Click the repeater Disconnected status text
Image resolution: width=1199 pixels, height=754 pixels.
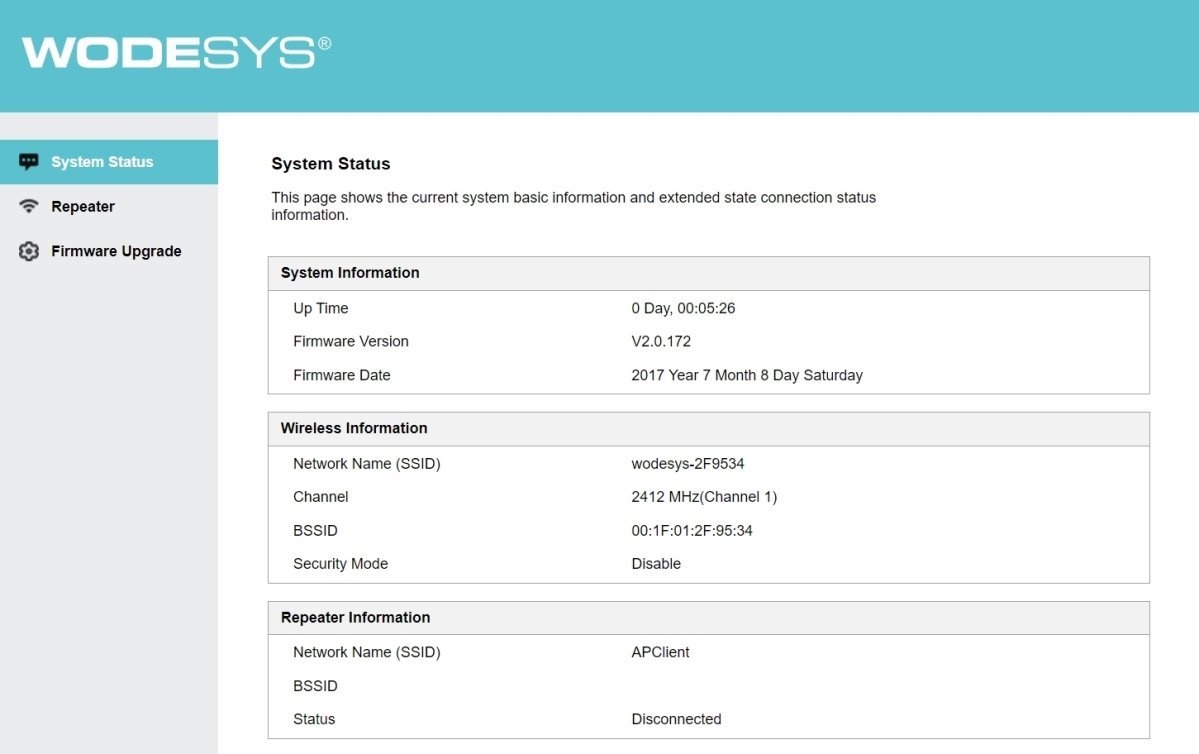[676, 719]
